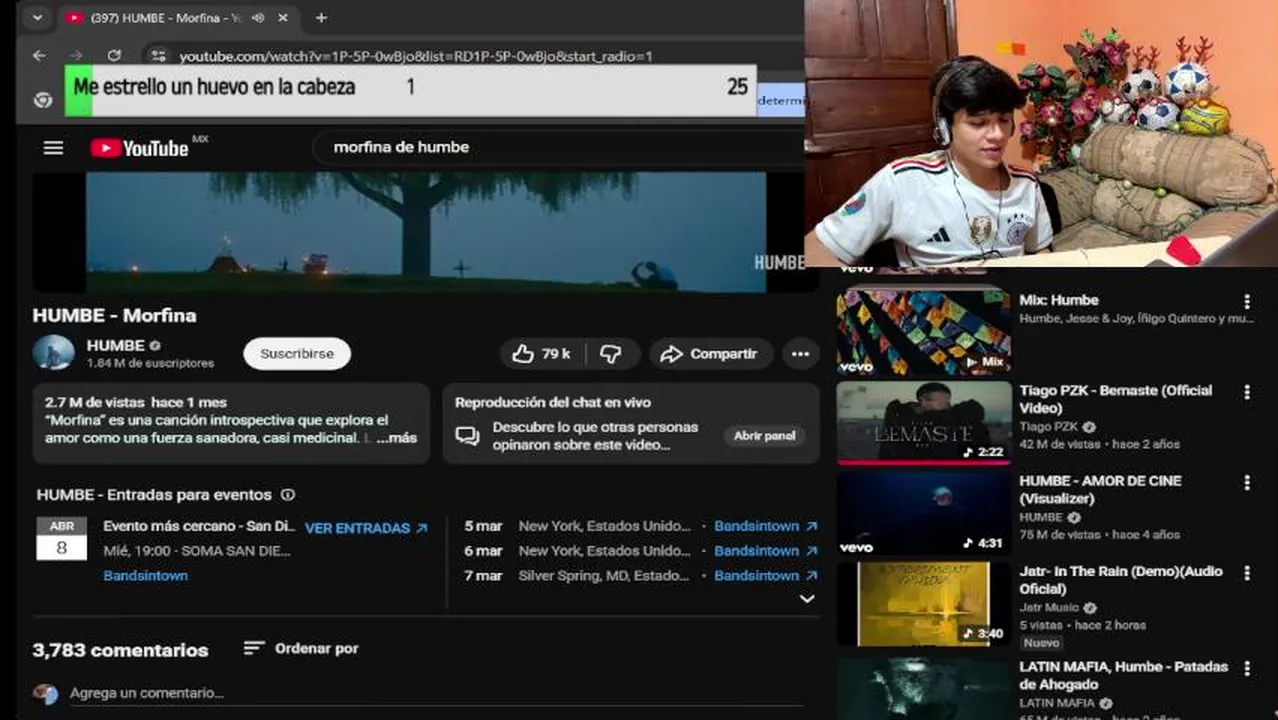Click 'LATIN MAFIA, Humbe - Patadas de Ahogado' title
Screen dimensions: 1278x720
(1123, 675)
